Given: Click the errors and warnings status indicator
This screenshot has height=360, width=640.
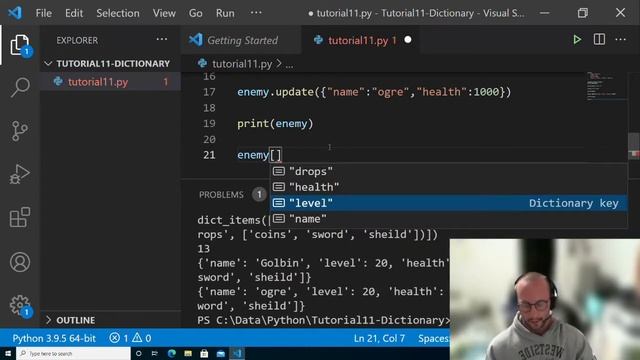Looking at the screenshot, I should click(131, 338).
